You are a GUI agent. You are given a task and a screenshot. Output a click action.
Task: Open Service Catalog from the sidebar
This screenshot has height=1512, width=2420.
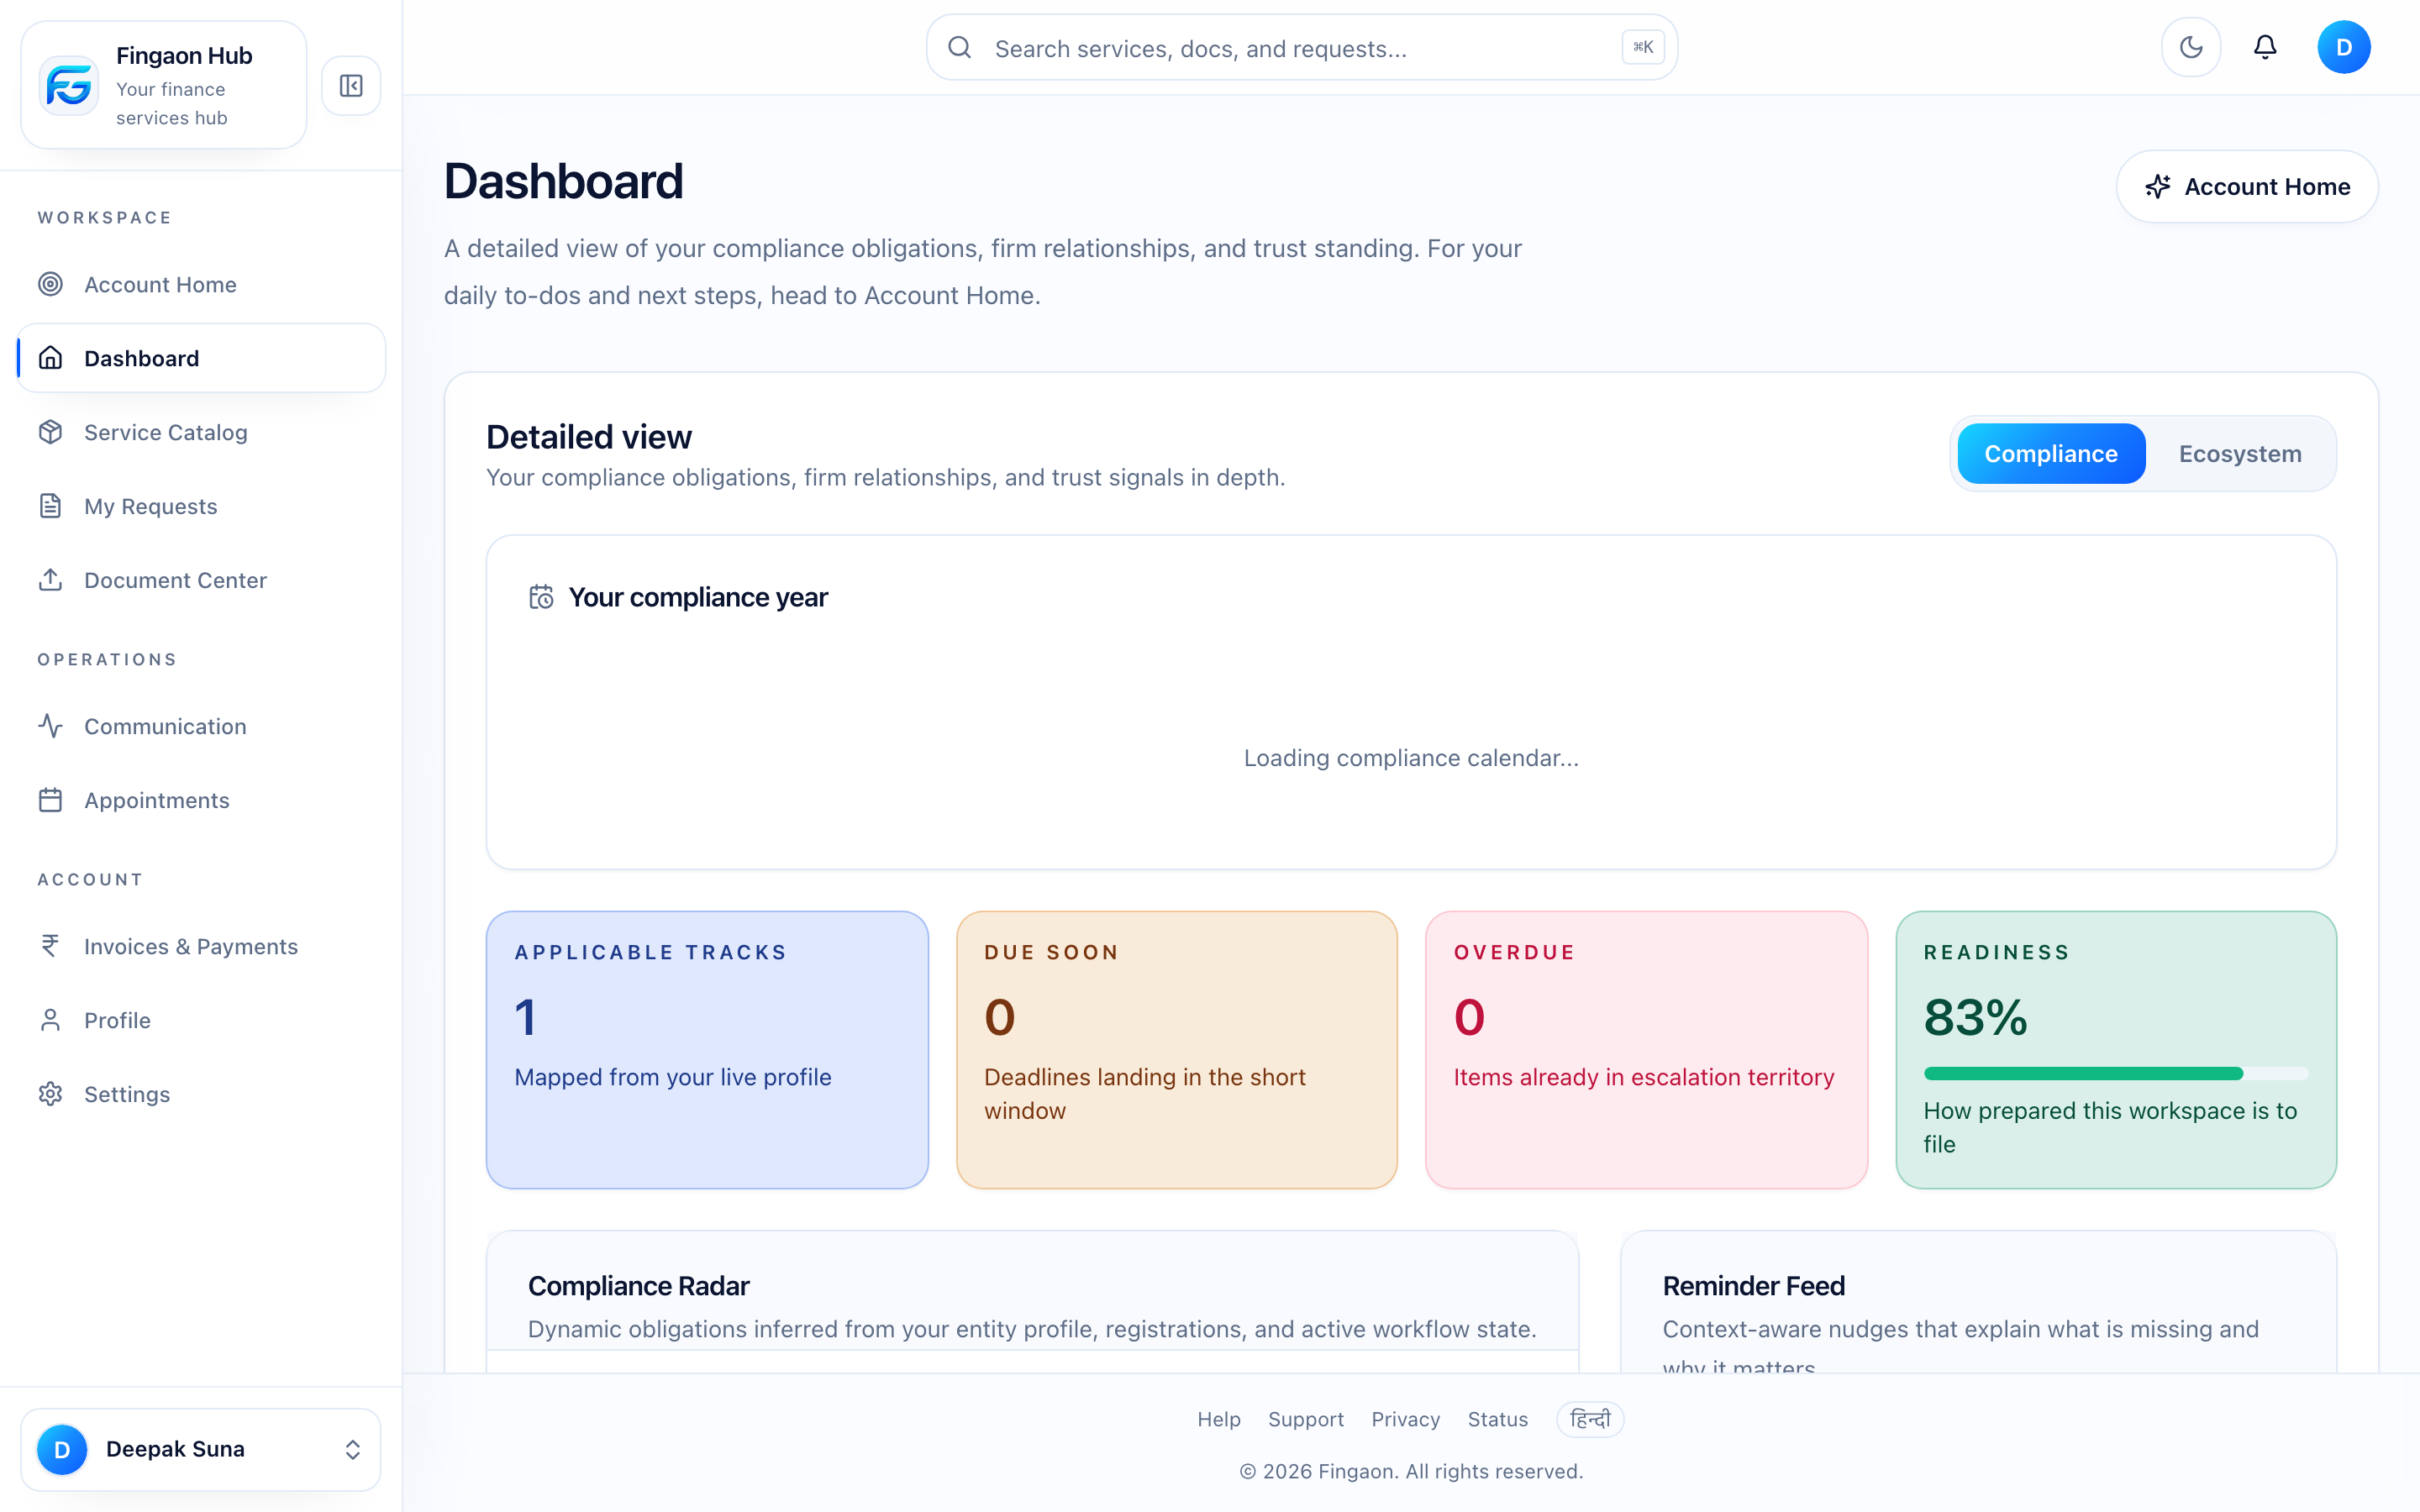tap(201, 432)
